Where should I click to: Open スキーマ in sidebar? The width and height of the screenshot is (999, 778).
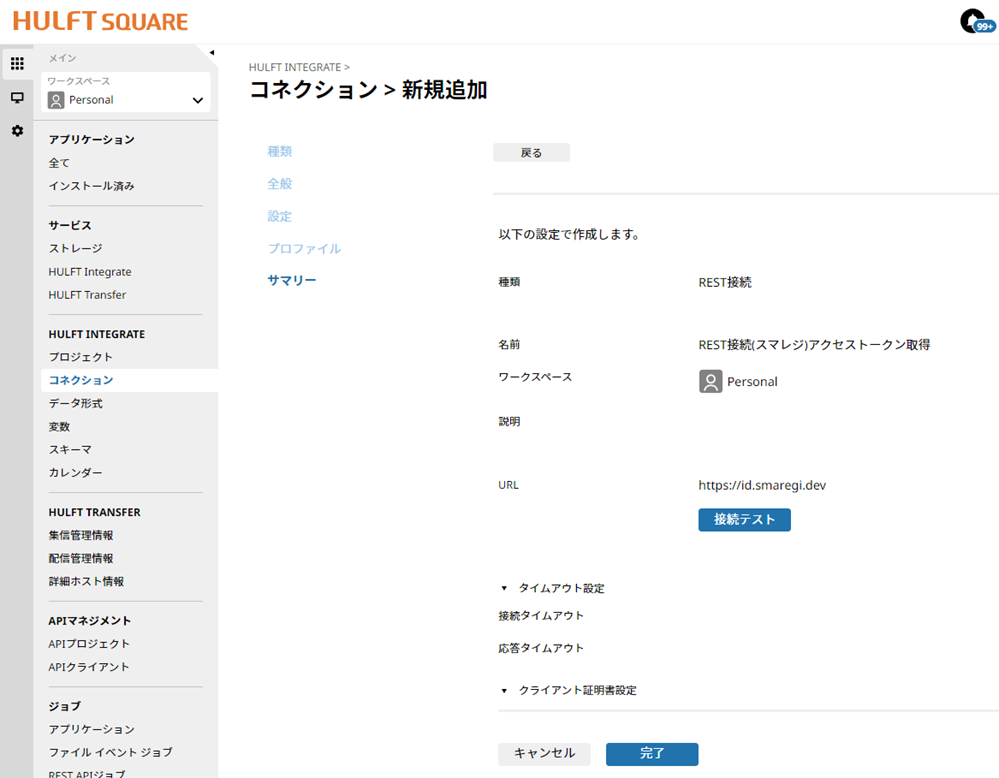click(x=70, y=450)
